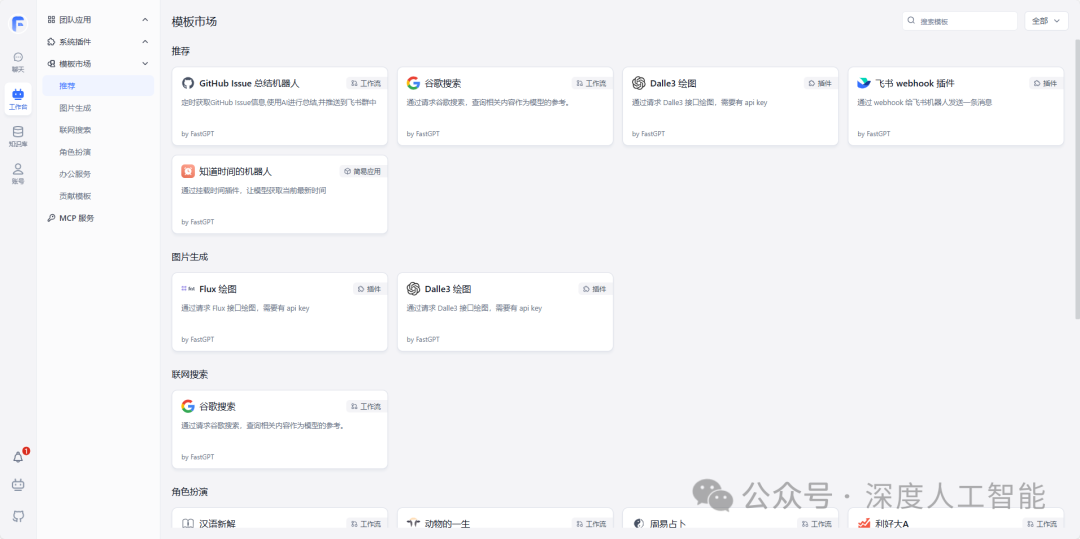
Task: Click the OpenAI logo under 图片生成 section
Action: point(413,289)
